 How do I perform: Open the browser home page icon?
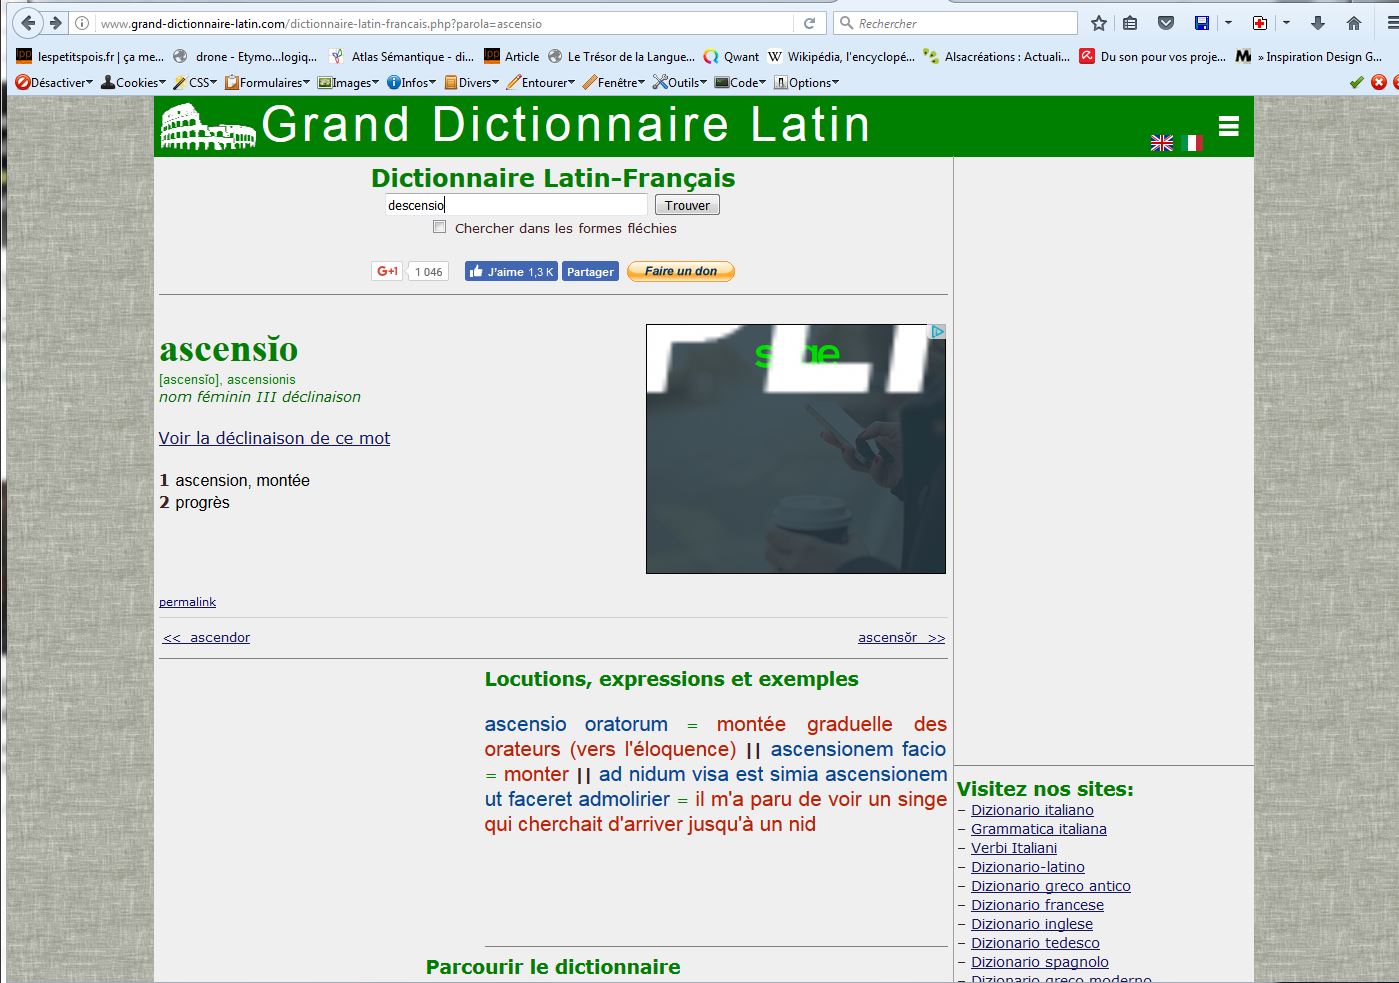(x=1354, y=23)
